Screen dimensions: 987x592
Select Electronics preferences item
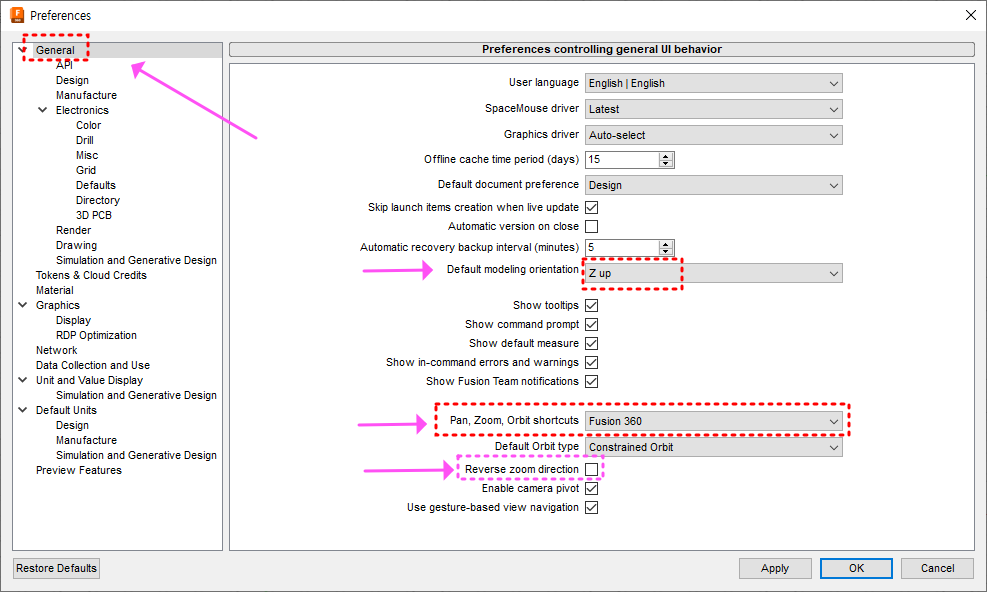point(82,110)
